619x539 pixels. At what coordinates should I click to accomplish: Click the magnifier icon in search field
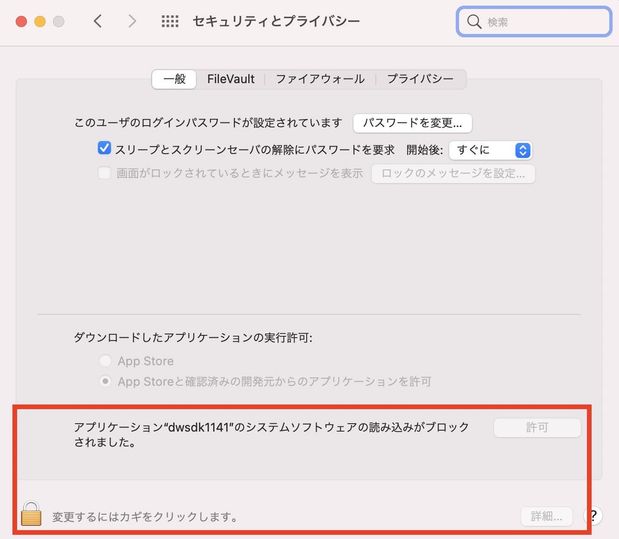click(474, 22)
